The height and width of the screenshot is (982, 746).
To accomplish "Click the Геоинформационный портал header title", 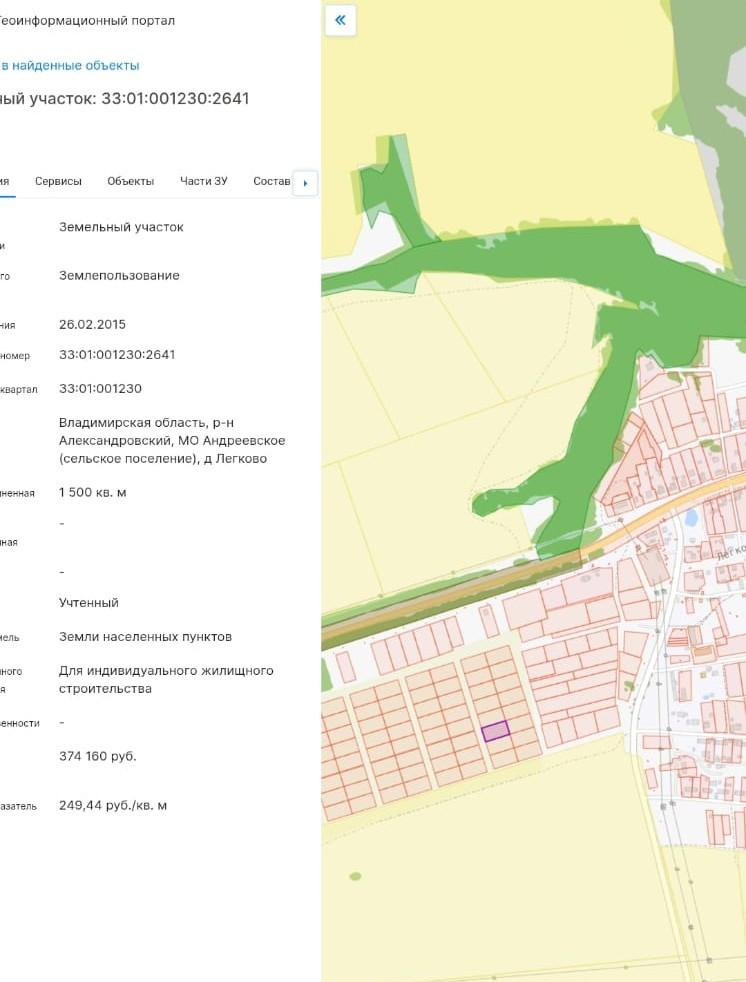I will [87, 20].
